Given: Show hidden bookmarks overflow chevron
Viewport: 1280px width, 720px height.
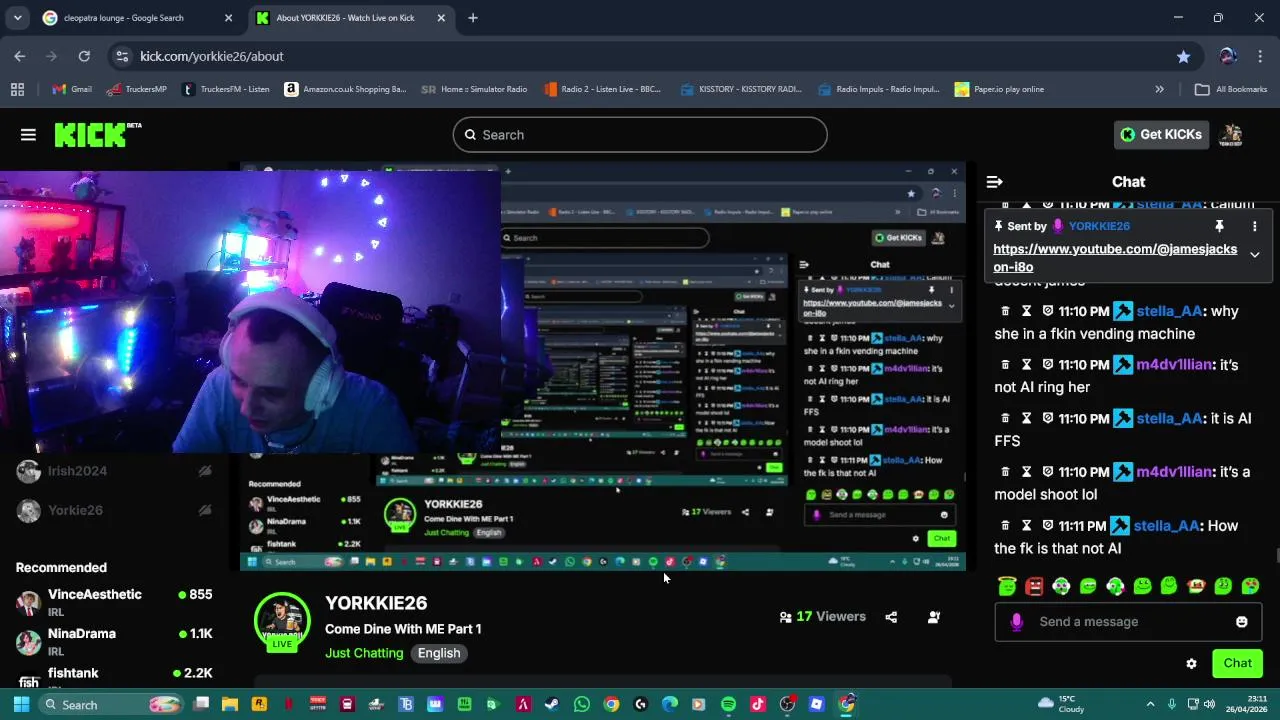Looking at the screenshot, I should 1159,89.
